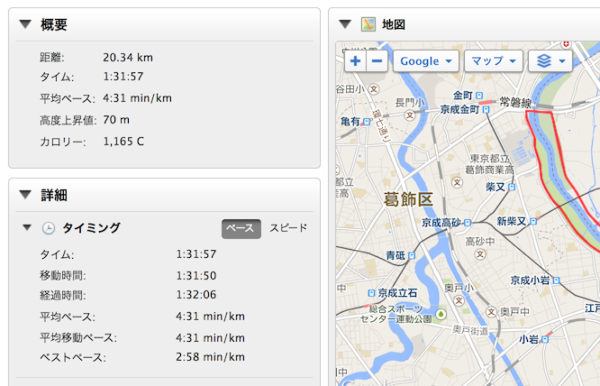Click the 亀有 station icon
Viewport: 600px width, 386px height.
pyautogui.click(x=367, y=122)
